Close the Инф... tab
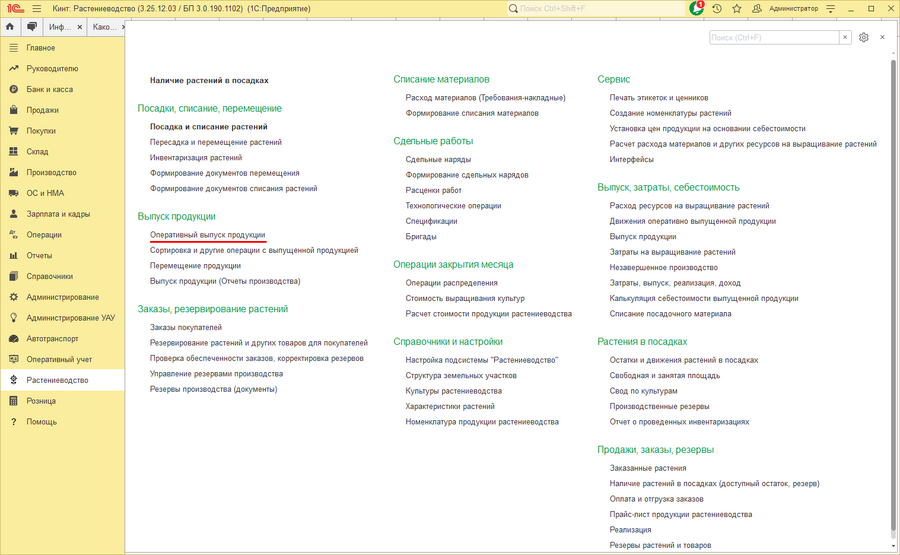This screenshot has height=555, width=900. pyautogui.click(x=79, y=27)
